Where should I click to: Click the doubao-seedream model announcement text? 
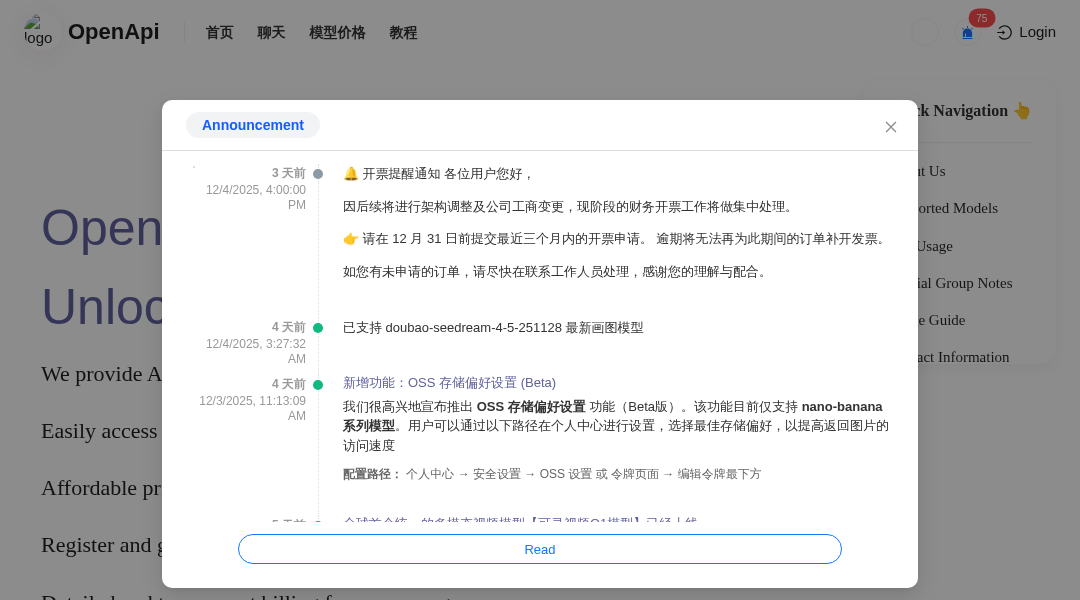(x=493, y=328)
